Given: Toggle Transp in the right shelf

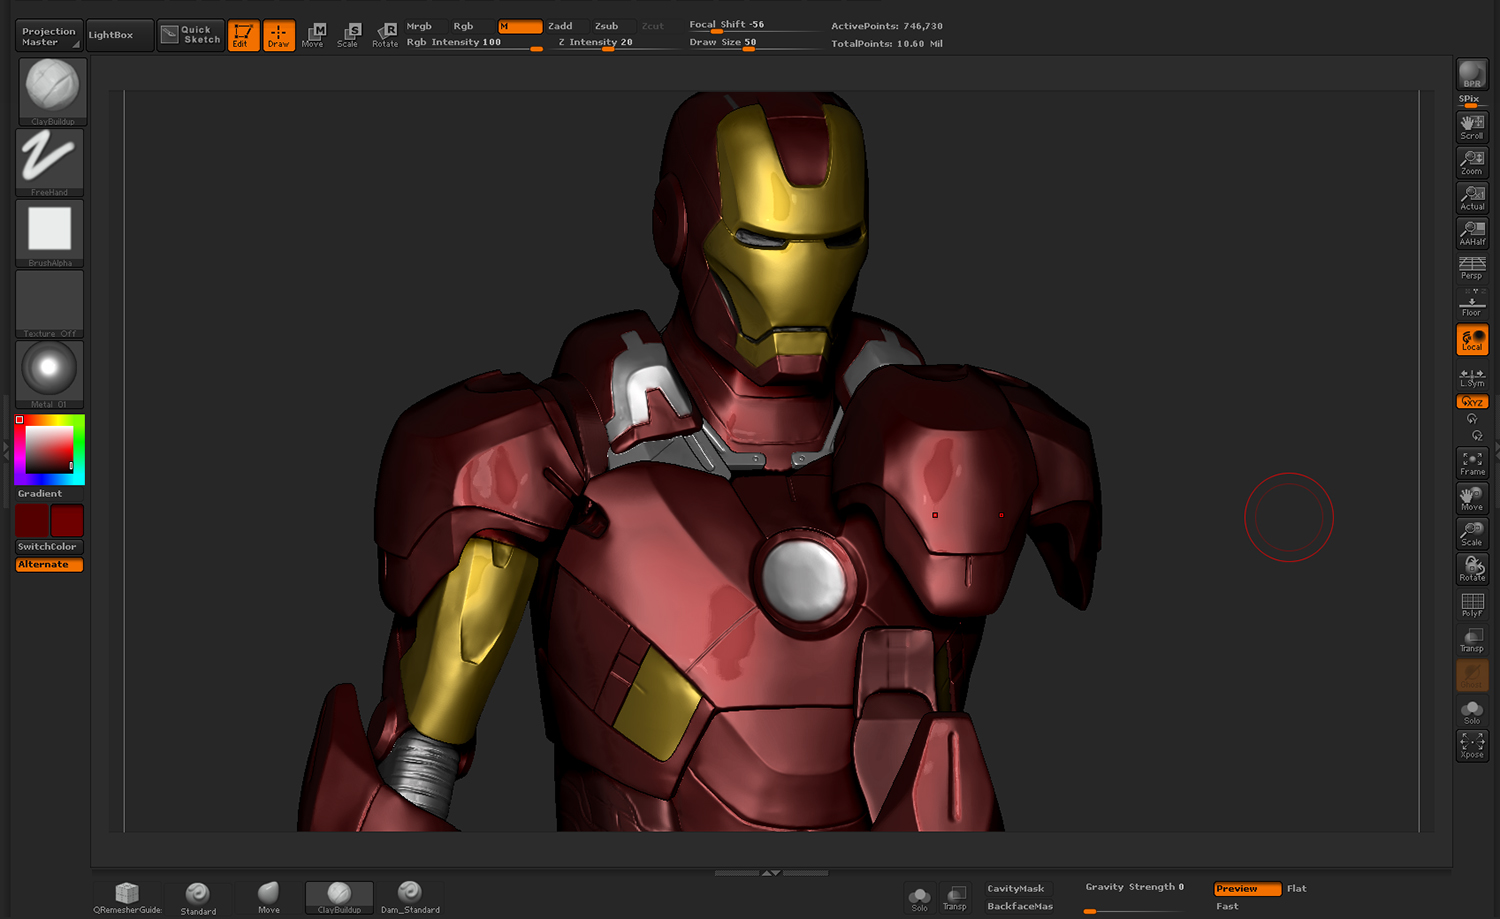Looking at the screenshot, I should (x=1472, y=640).
